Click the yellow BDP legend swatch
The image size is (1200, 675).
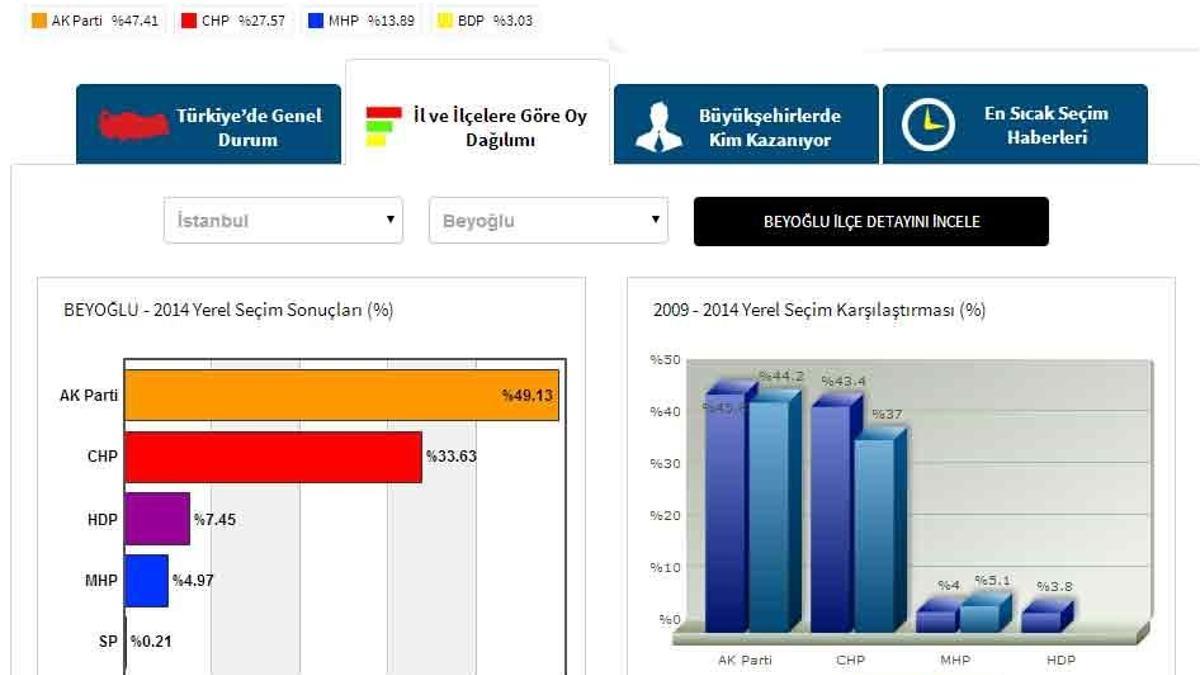pyautogui.click(x=446, y=20)
